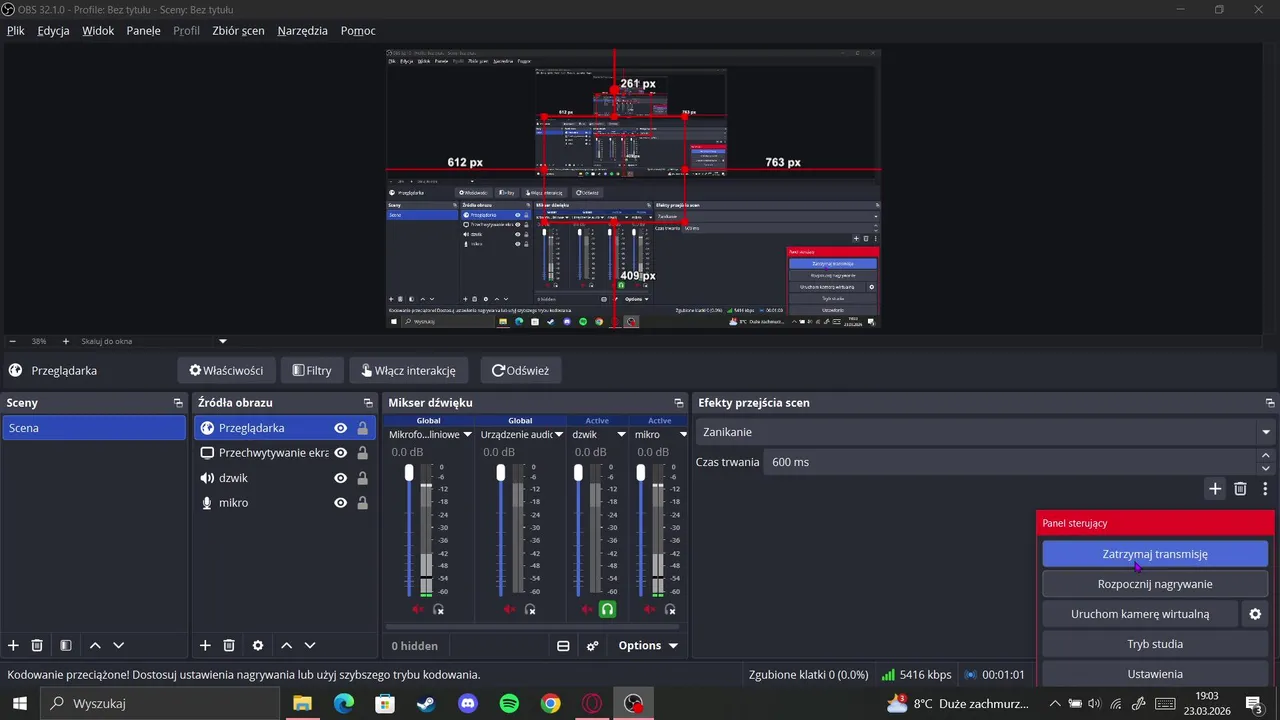Open scene filters icon in Sceny panel
Image resolution: width=1280 pixels, height=720 pixels.
65,646
